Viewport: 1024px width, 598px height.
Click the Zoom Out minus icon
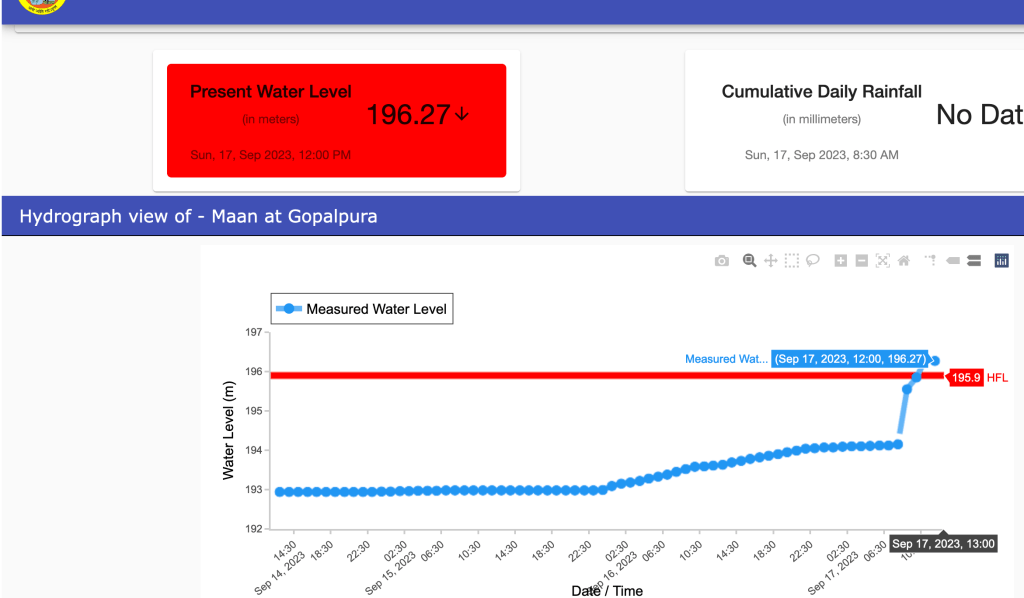[861, 261]
